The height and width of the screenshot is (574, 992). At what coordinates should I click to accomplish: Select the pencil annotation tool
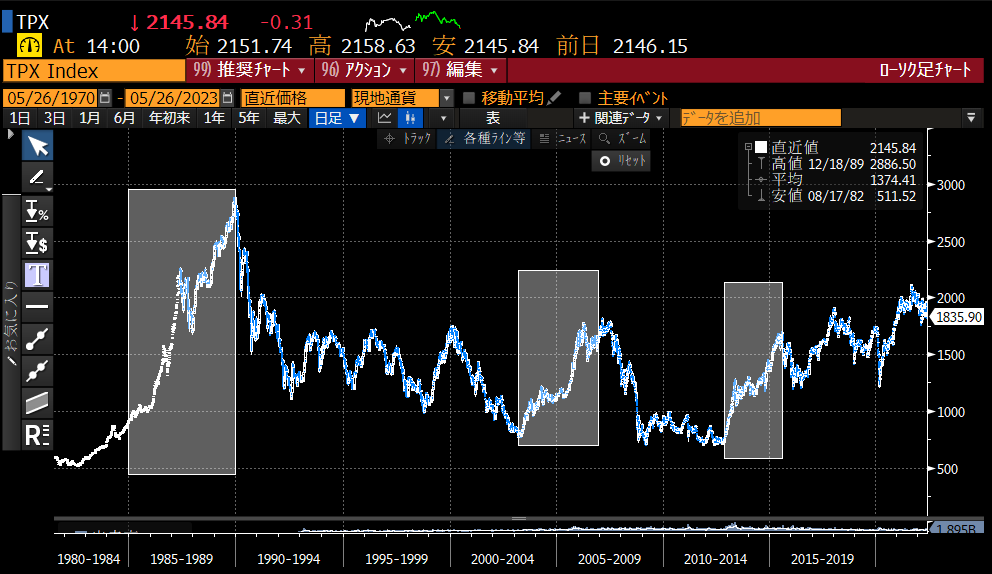[37, 178]
